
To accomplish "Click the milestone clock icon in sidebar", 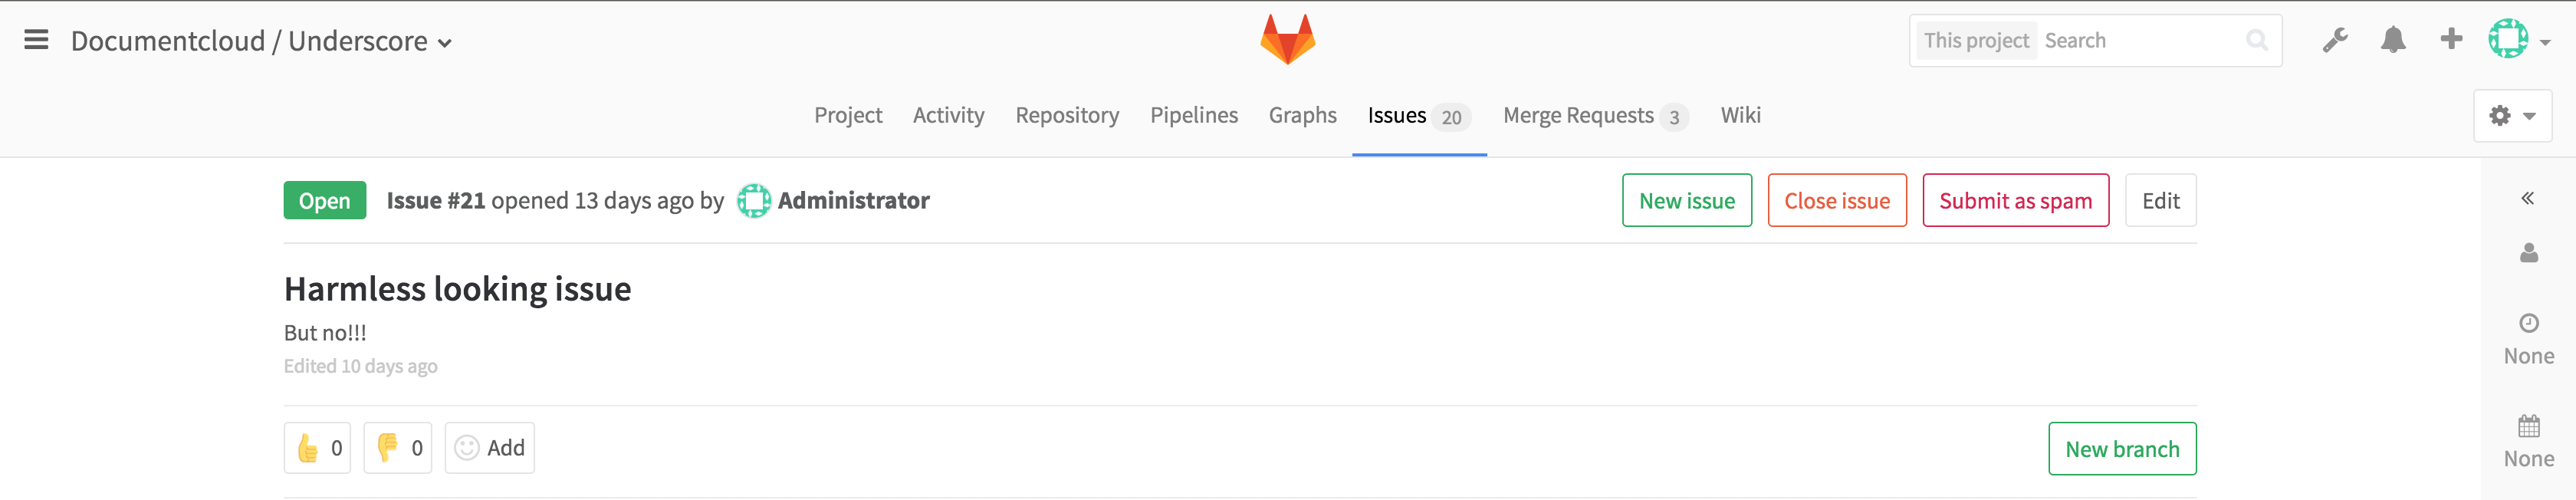I will click(2529, 323).
